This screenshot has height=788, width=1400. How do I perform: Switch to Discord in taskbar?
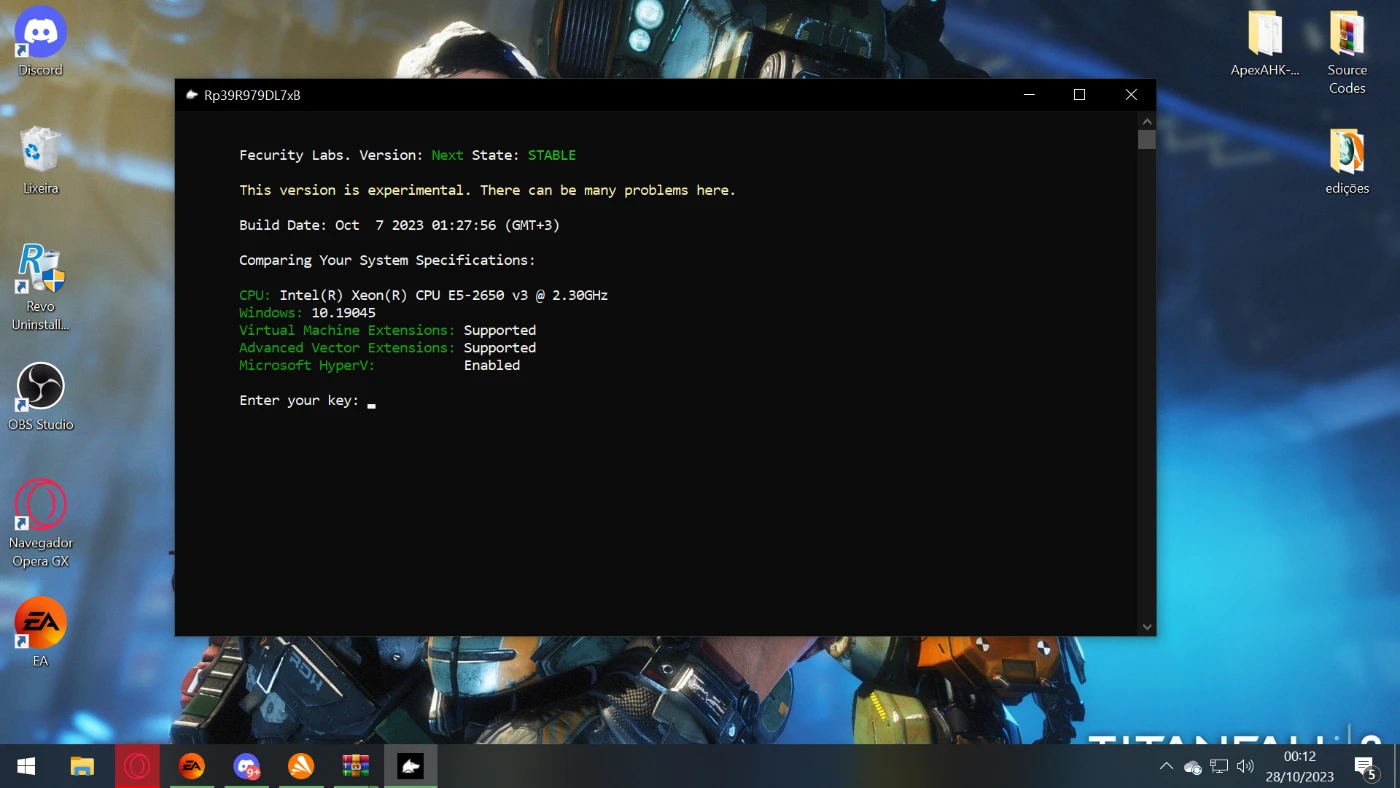(x=246, y=766)
